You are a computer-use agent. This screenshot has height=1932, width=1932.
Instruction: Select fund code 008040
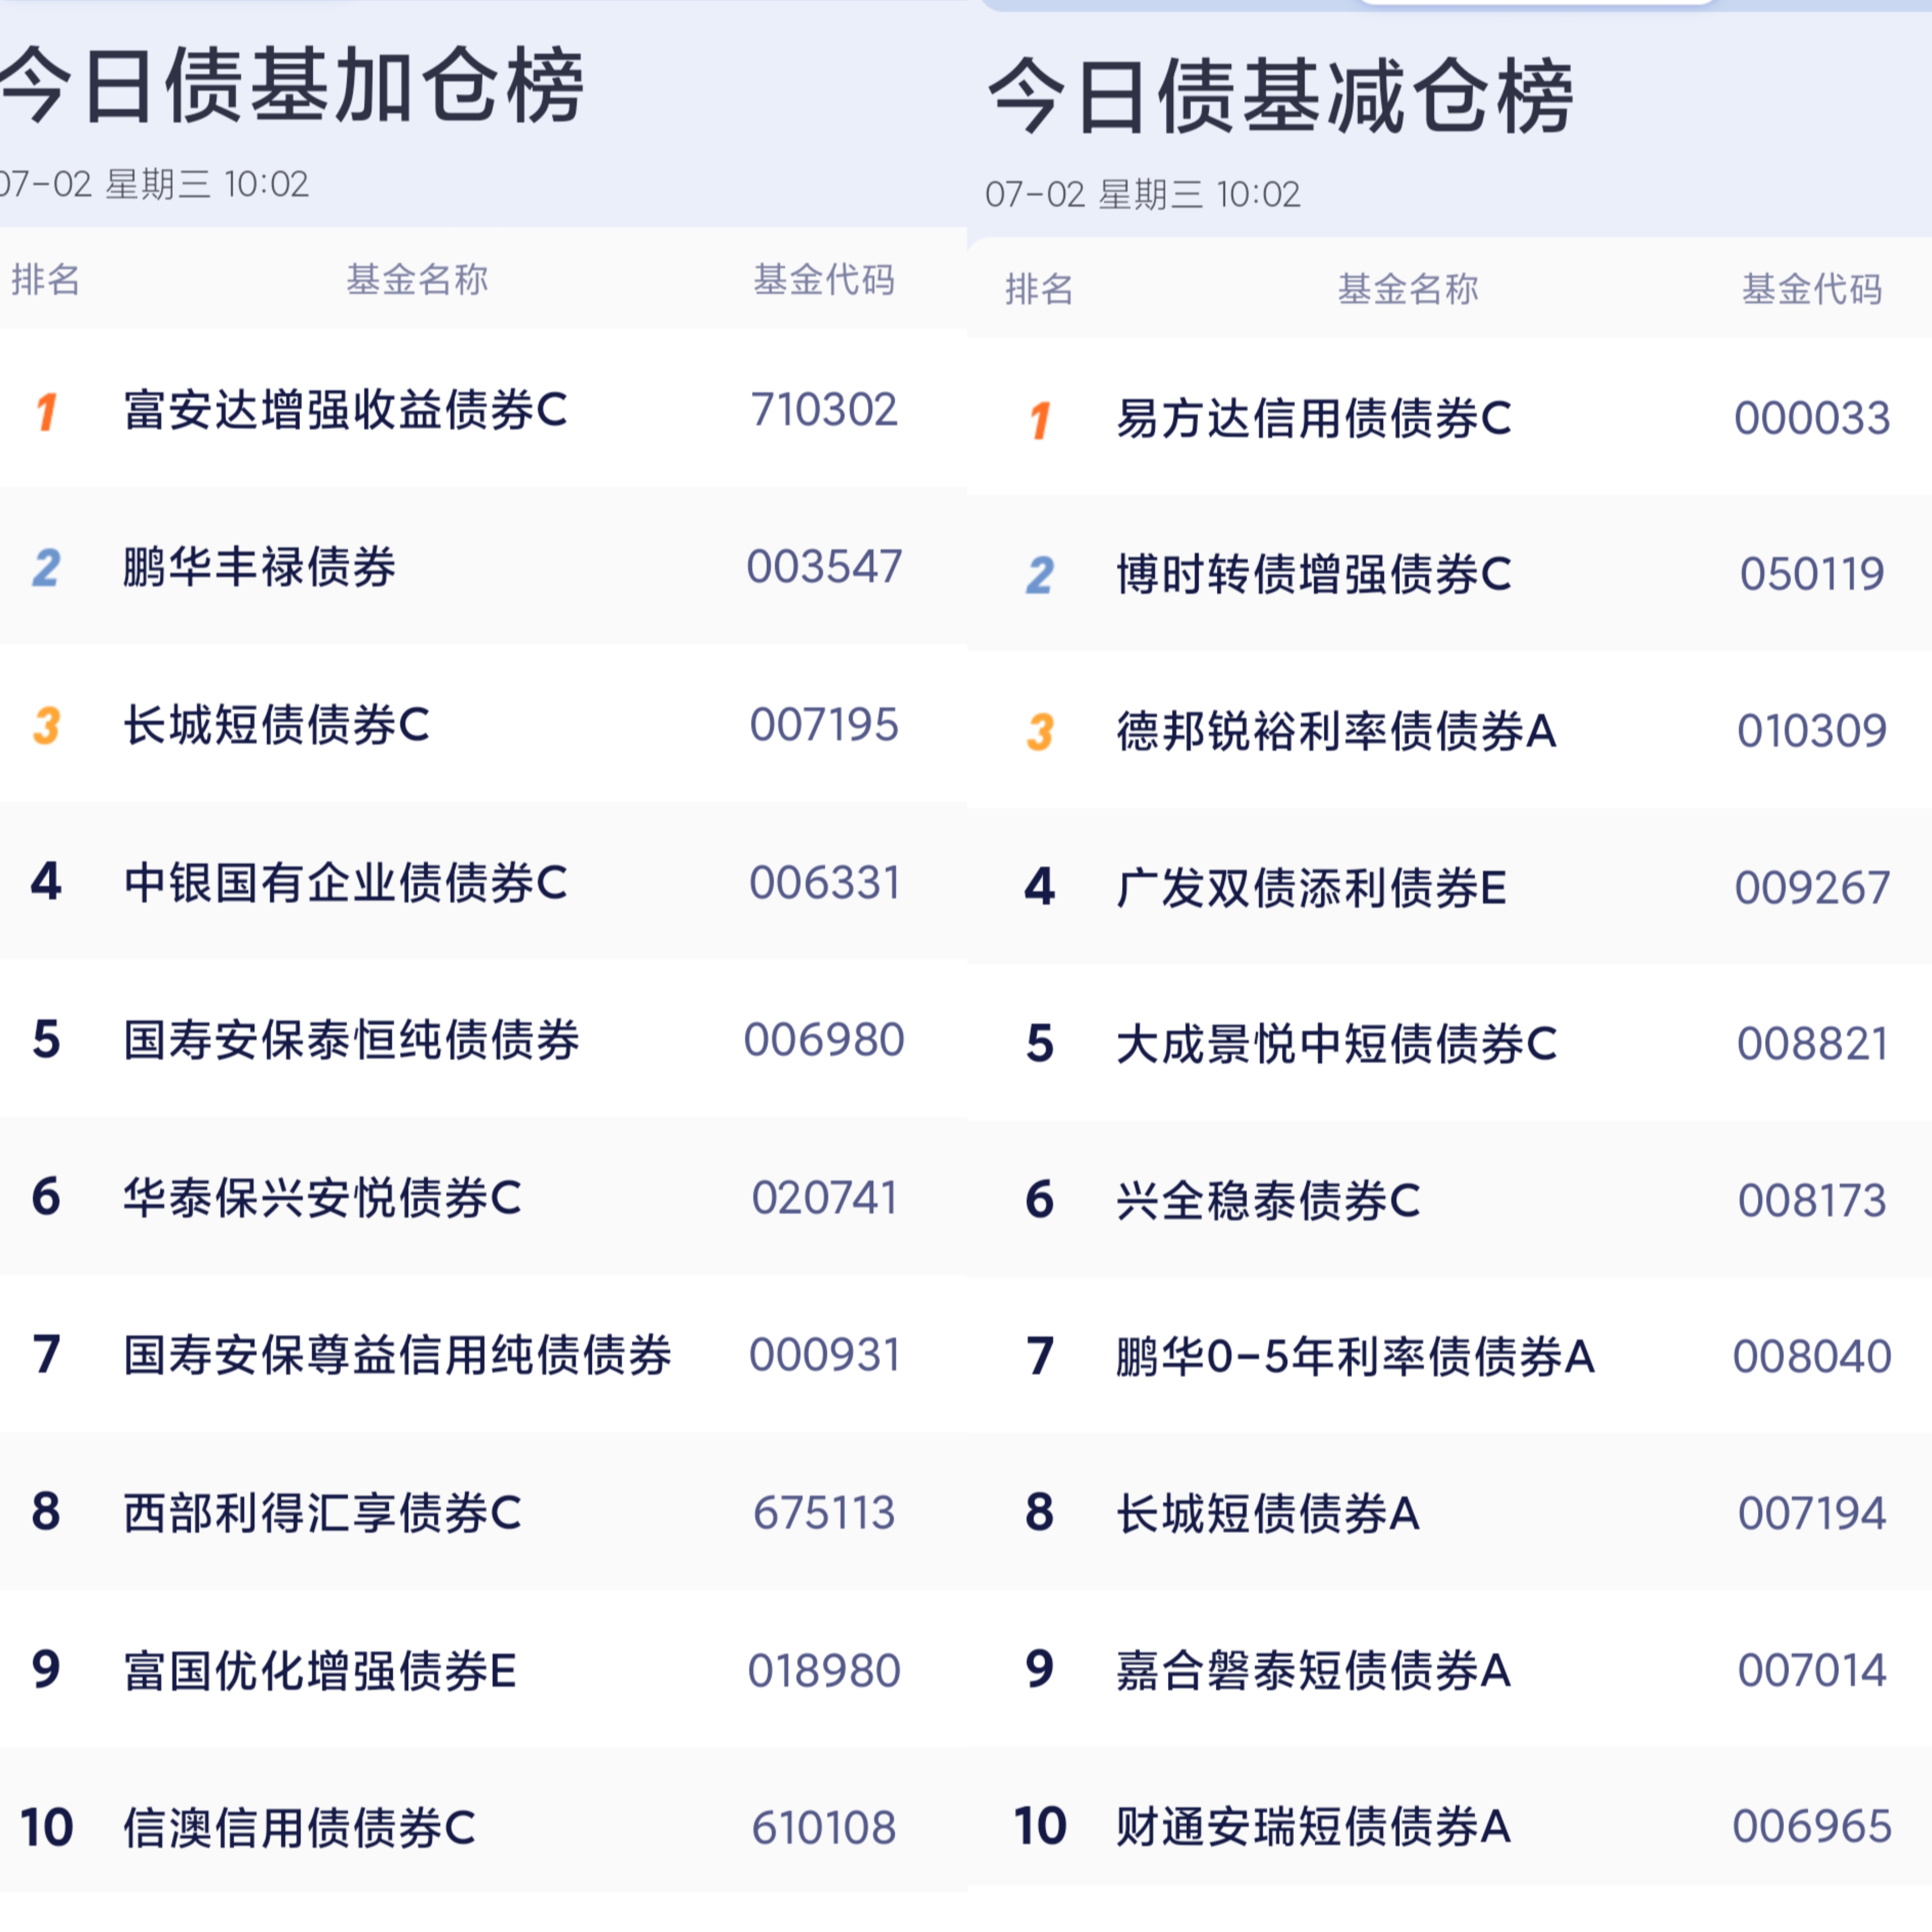coord(1812,1357)
